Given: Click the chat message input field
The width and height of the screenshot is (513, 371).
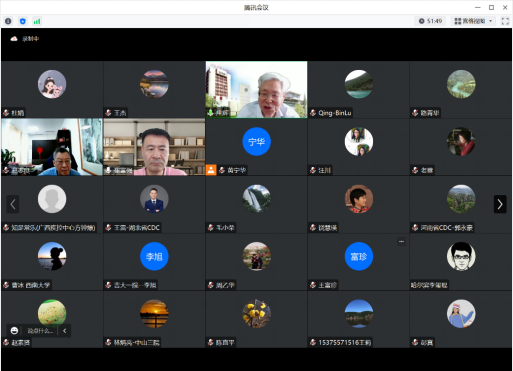Looking at the screenshot, I should pos(40,331).
